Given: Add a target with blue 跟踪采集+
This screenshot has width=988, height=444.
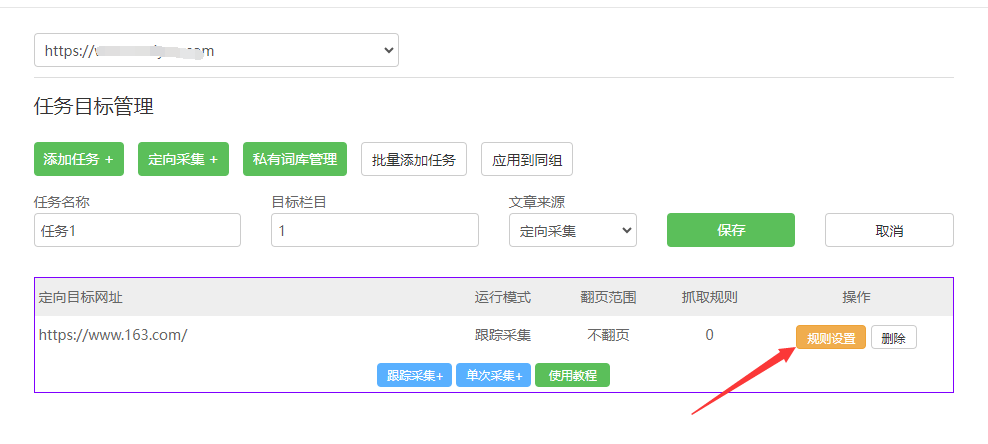Looking at the screenshot, I should click(414, 376).
